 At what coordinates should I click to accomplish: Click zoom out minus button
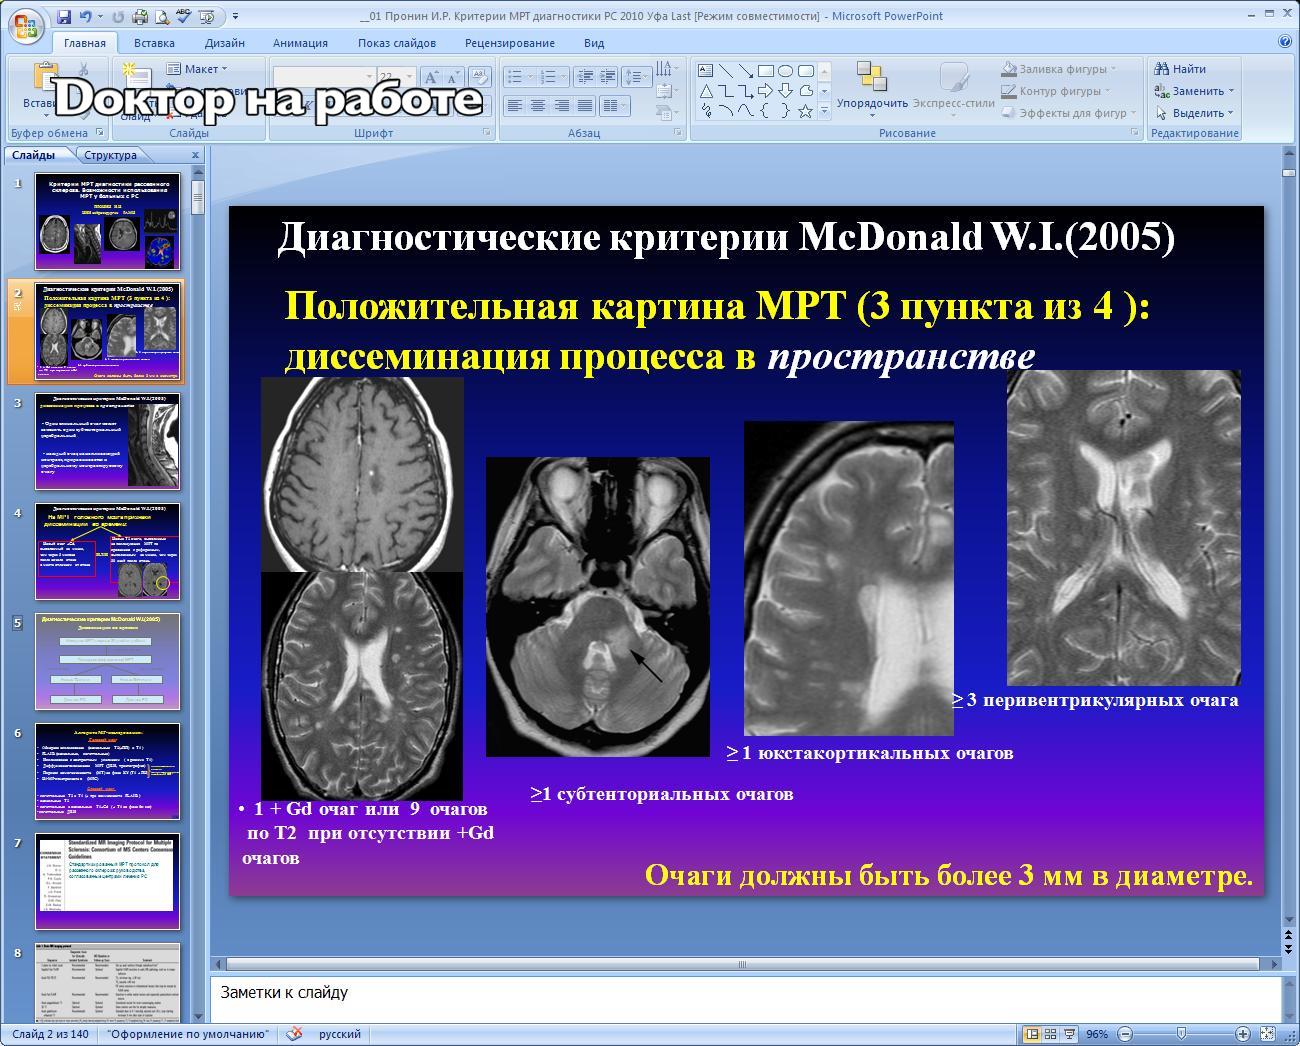[x=1125, y=1034]
